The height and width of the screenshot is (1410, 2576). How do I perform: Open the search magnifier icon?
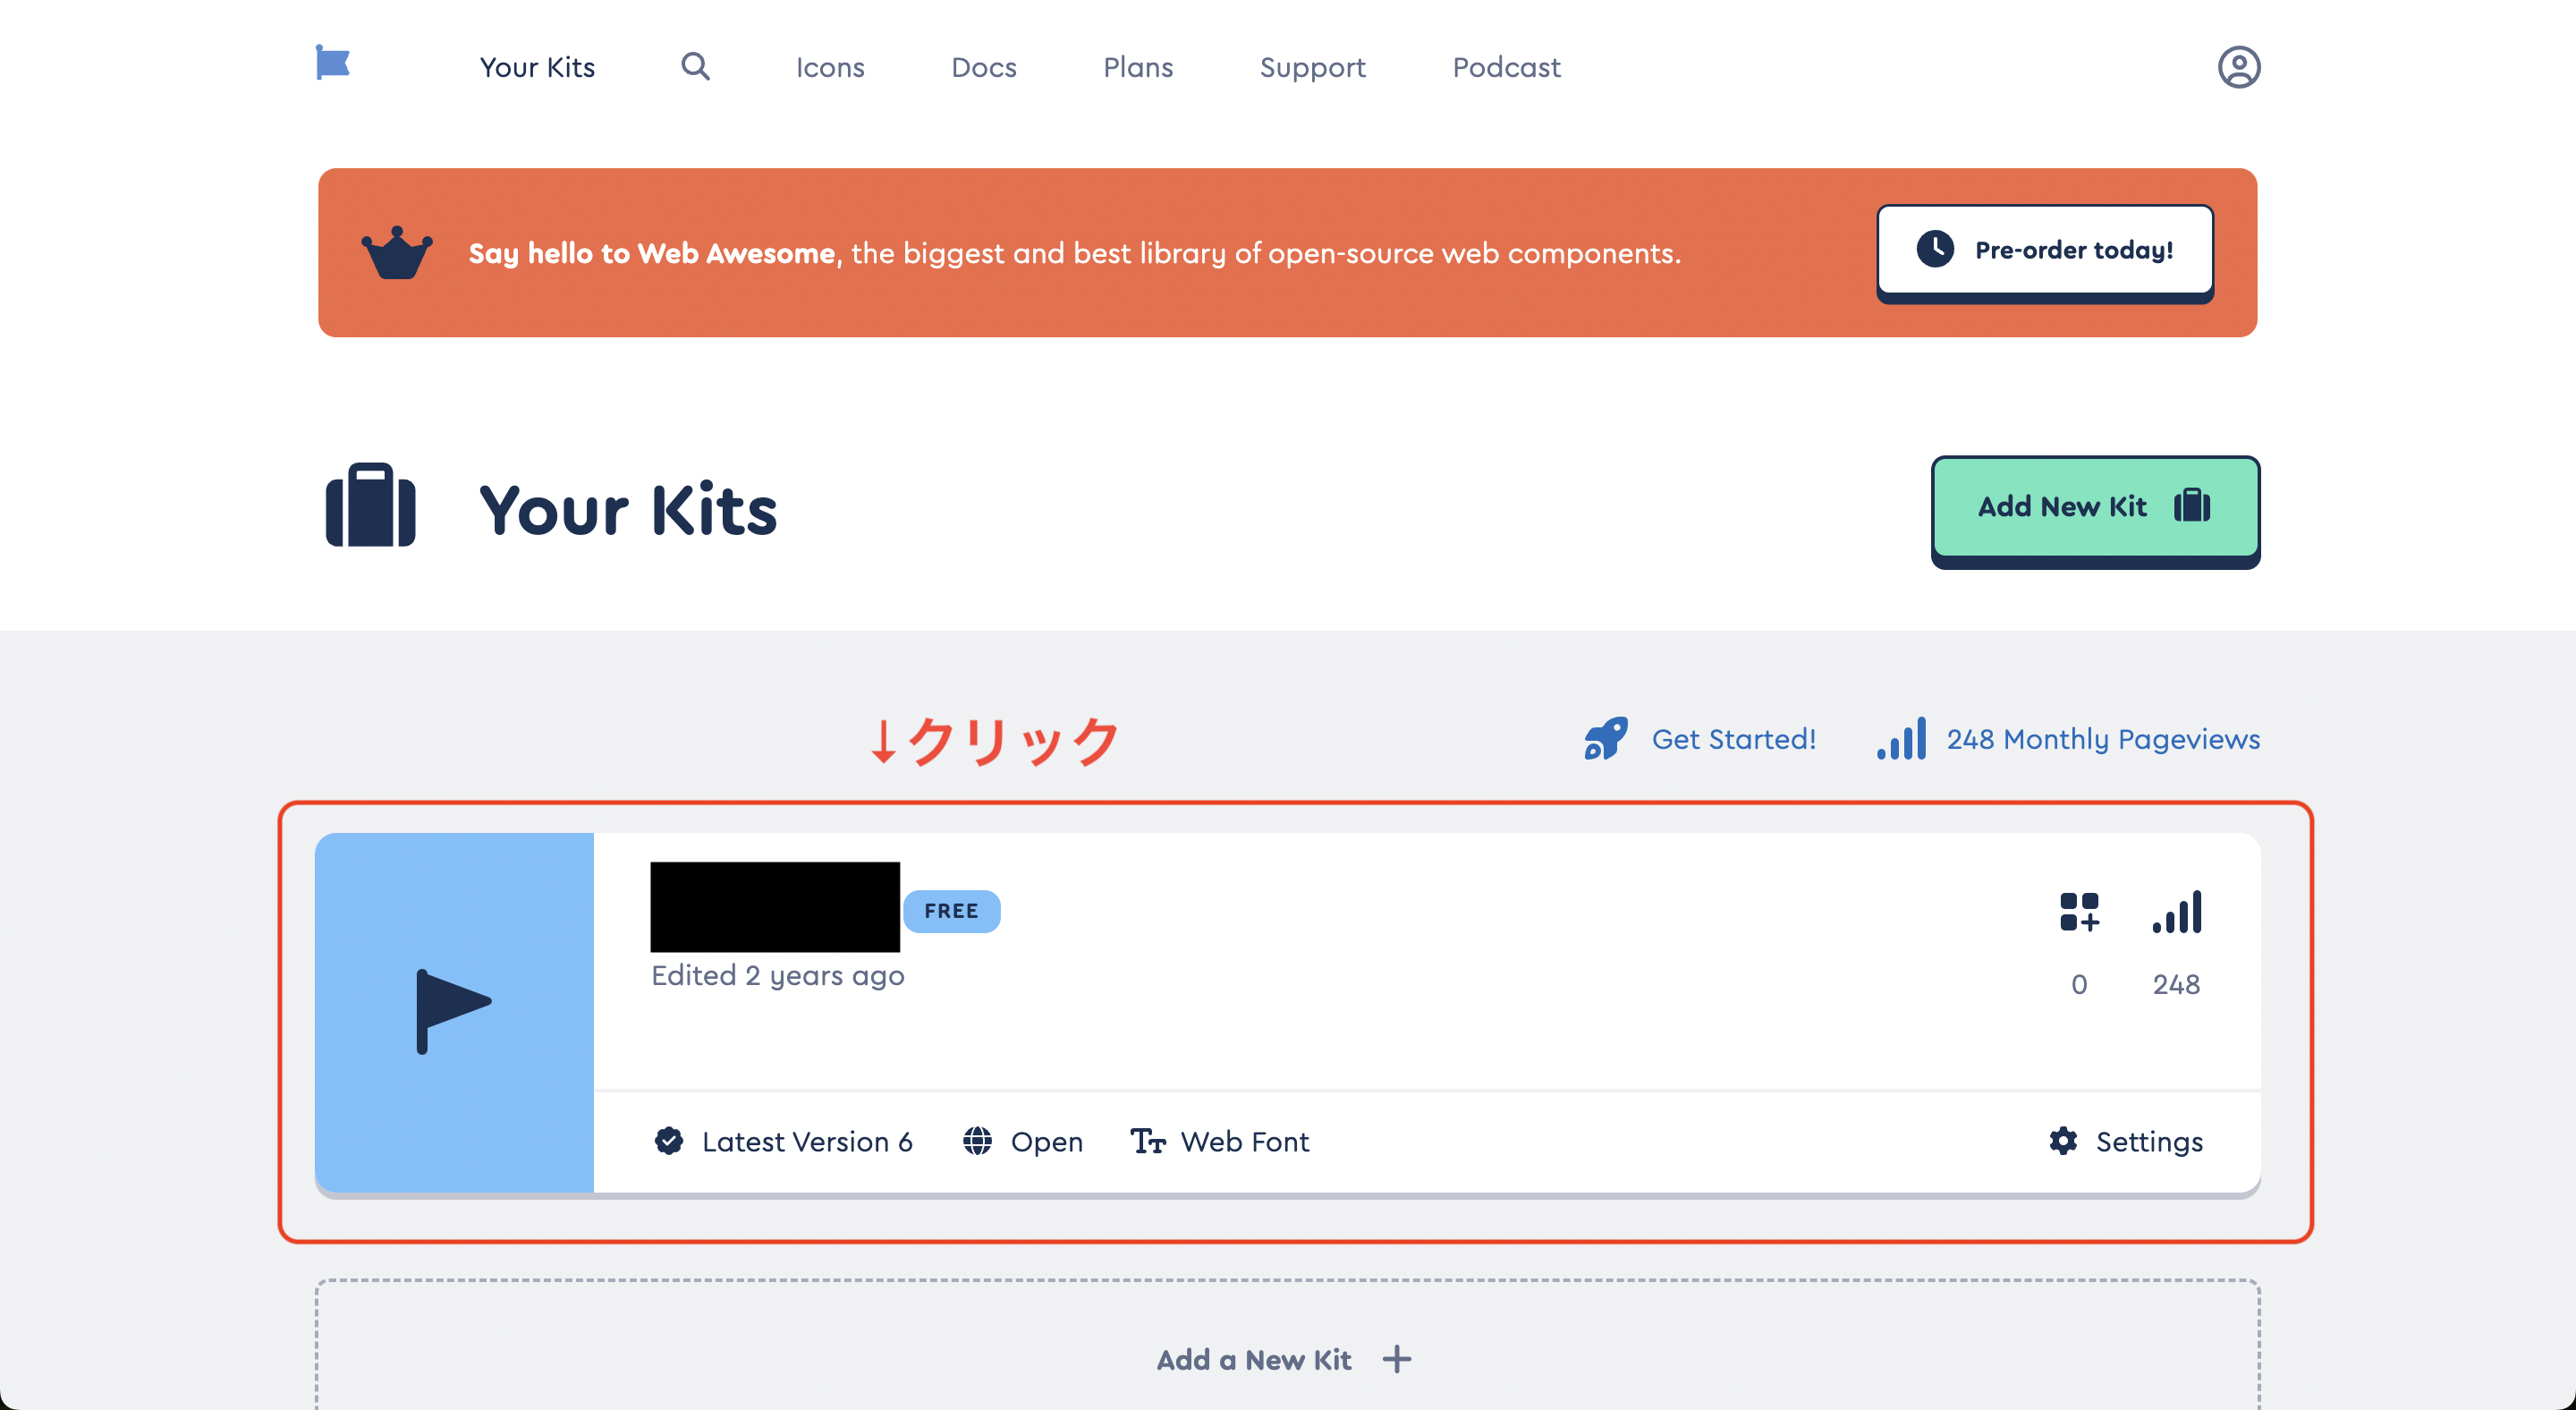[x=695, y=67]
